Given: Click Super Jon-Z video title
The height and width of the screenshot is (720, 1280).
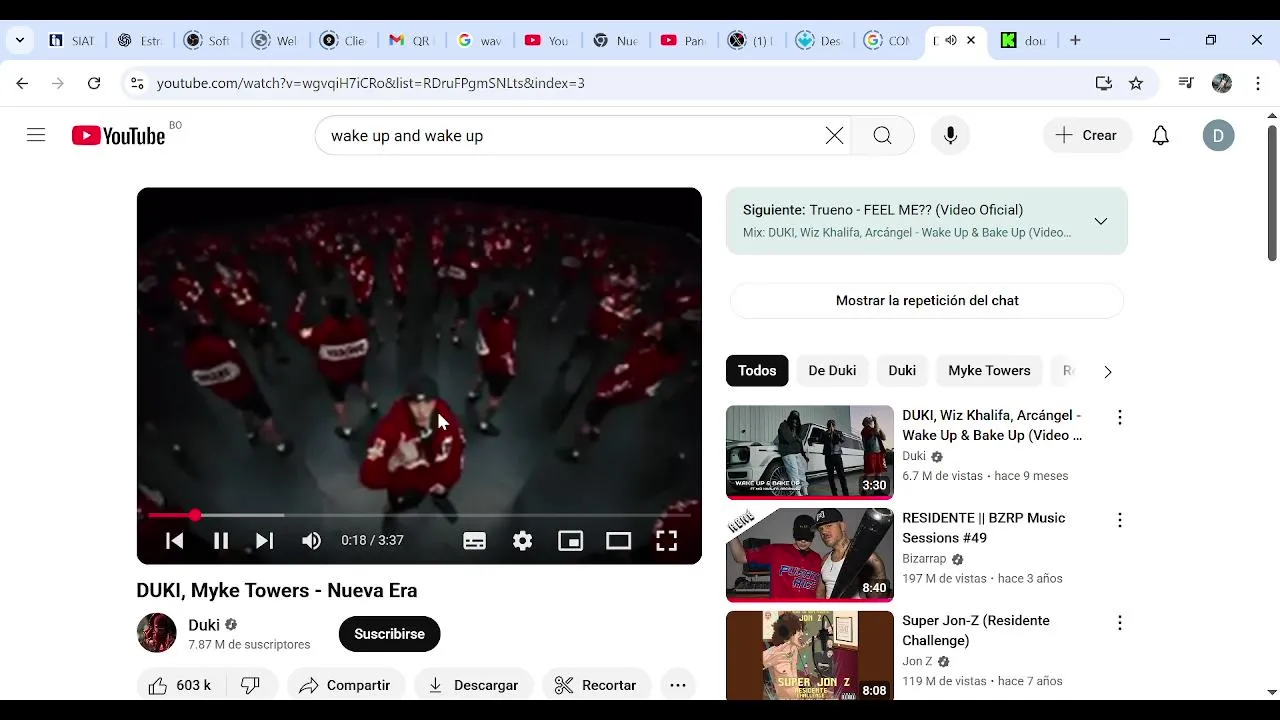Looking at the screenshot, I should click(x=976, y=631).
